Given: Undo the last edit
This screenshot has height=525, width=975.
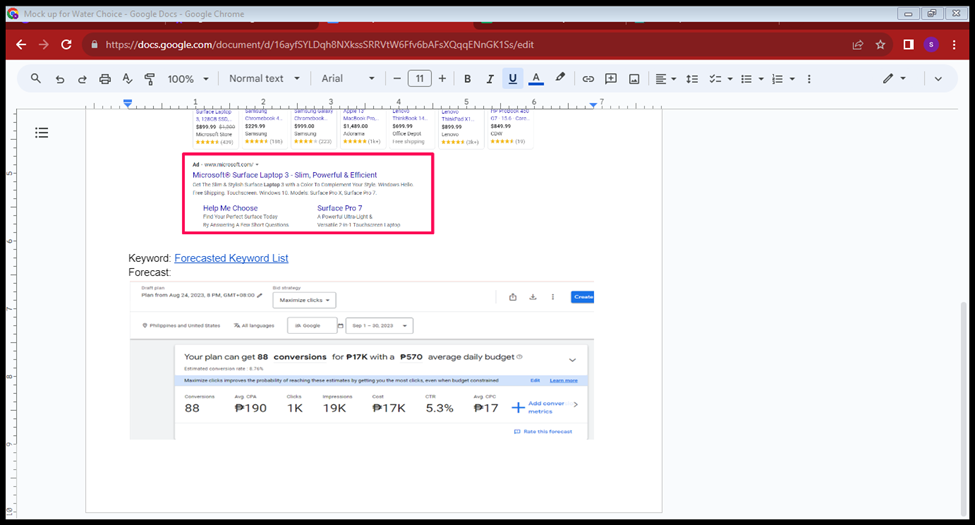Looking at the screenshot, I should 60,79.
